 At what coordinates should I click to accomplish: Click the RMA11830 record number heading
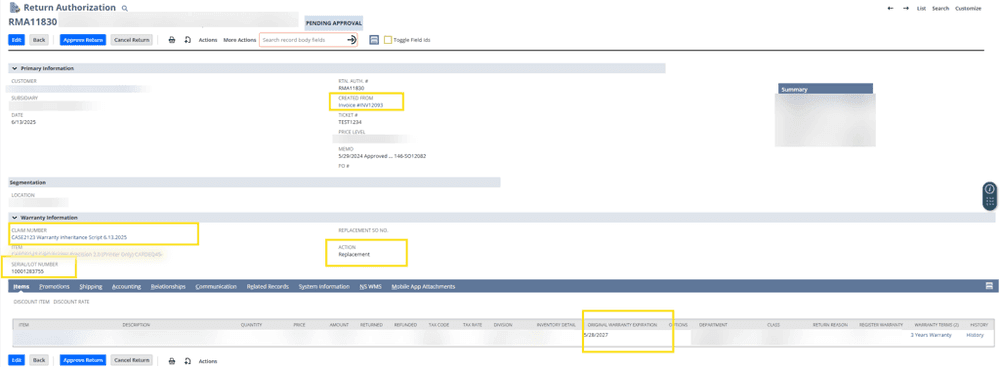point(33,22)
